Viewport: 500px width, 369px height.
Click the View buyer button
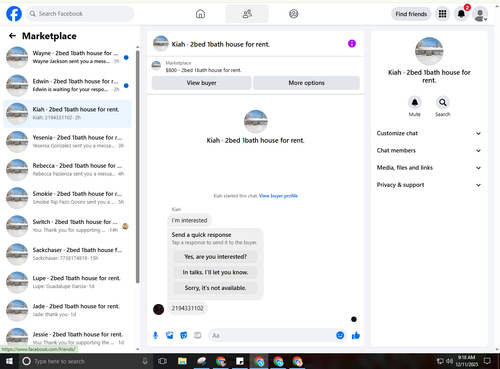pyautogui.click(x=201, y=83)
